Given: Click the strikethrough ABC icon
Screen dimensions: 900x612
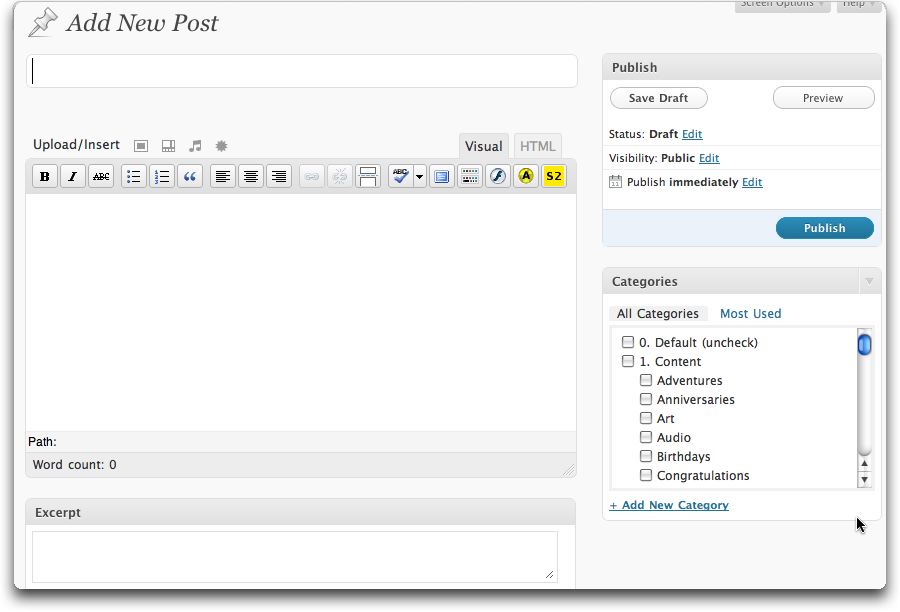Looking at the screenshot, I should pos(101,177).
